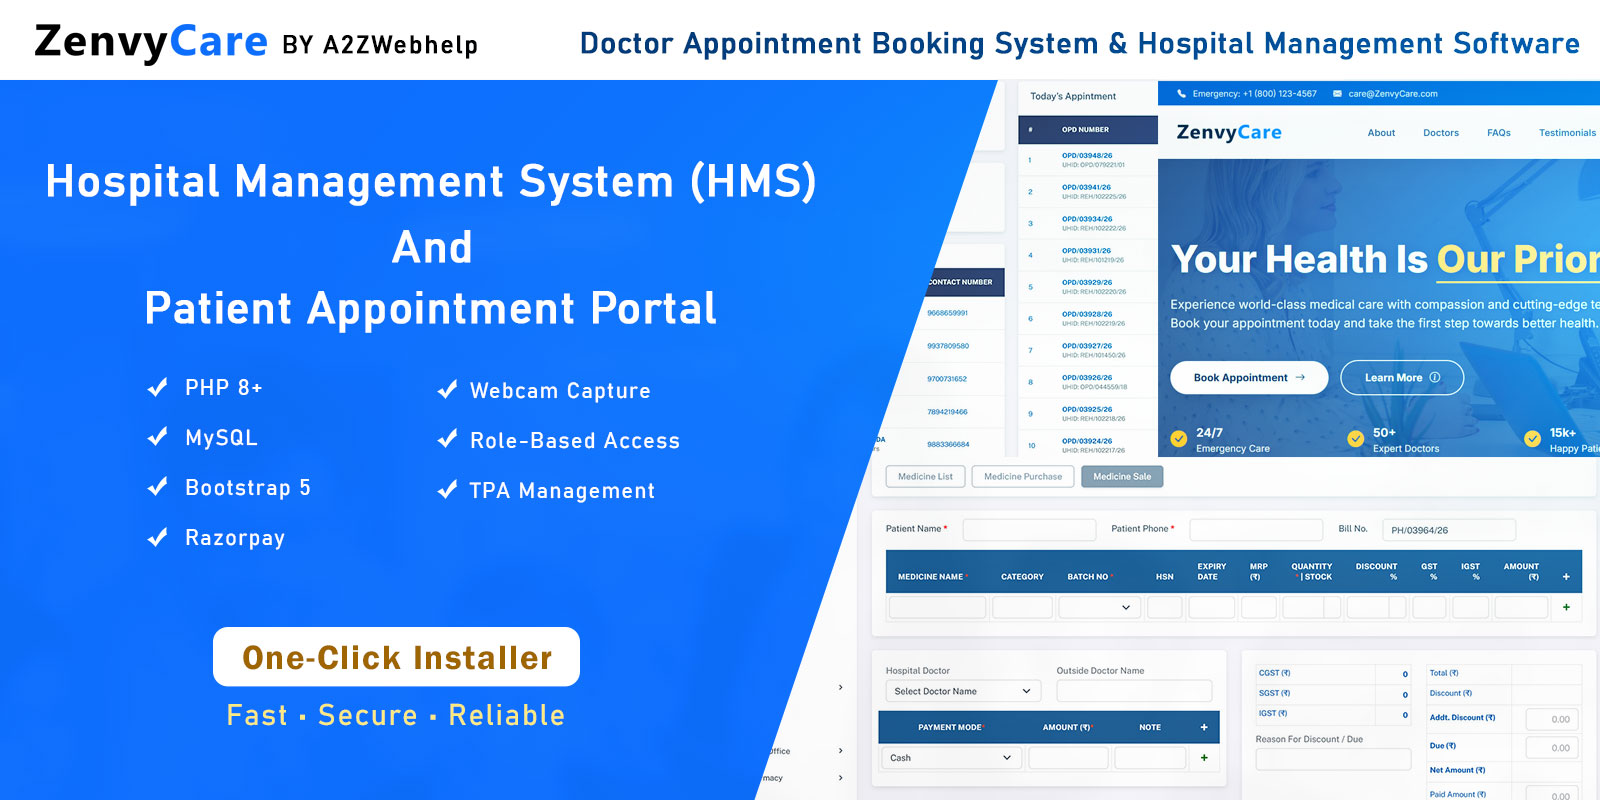Viewport: 1600px width, 800px height.
Task: Expand the topmost sidebar chevron near Hospital Doctor
Action: [x=840, y=687]
